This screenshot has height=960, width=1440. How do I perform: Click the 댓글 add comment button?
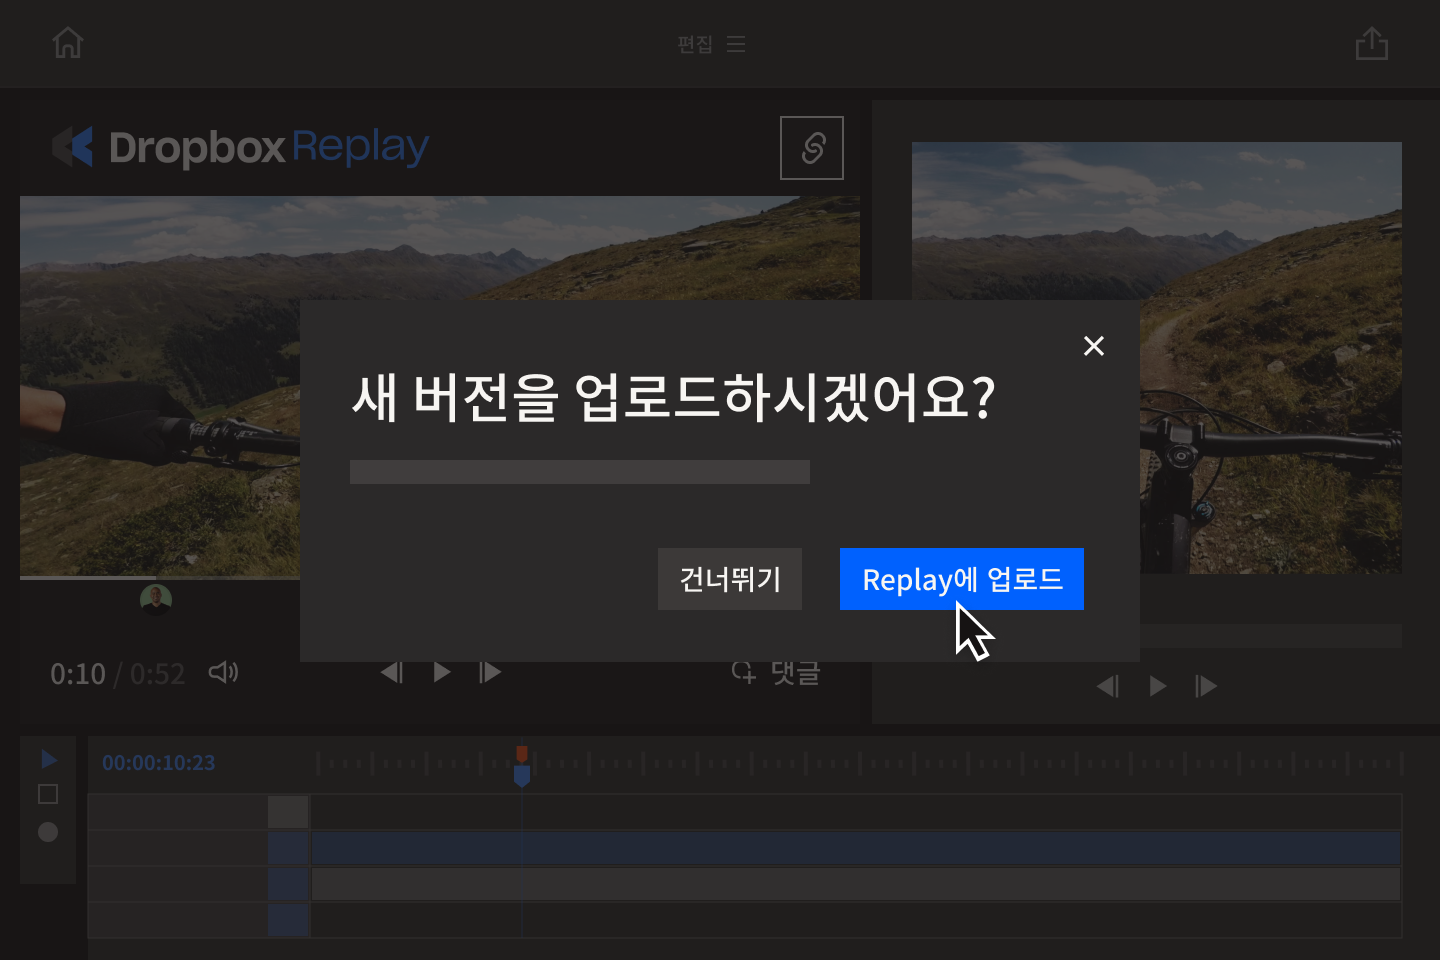pos(776,672)
